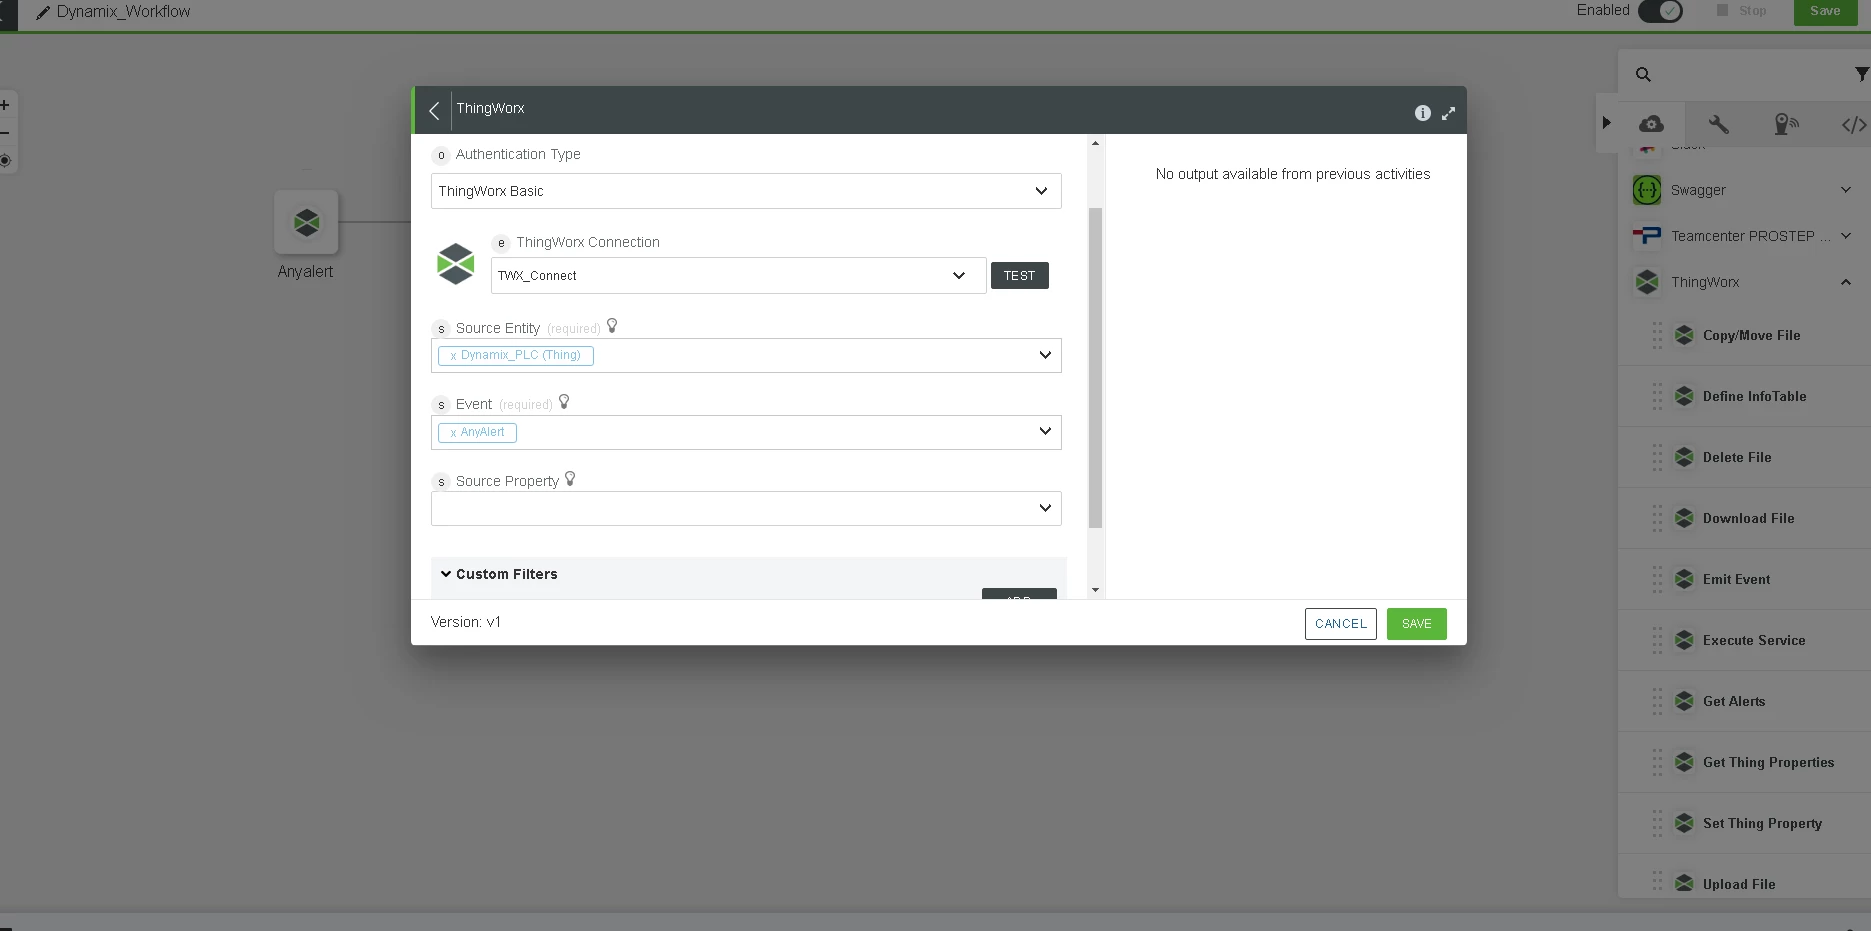Click the Get Alerts action icon
The height and width of the screenshot is (931, 1871).
click(x=1684, y=701)
